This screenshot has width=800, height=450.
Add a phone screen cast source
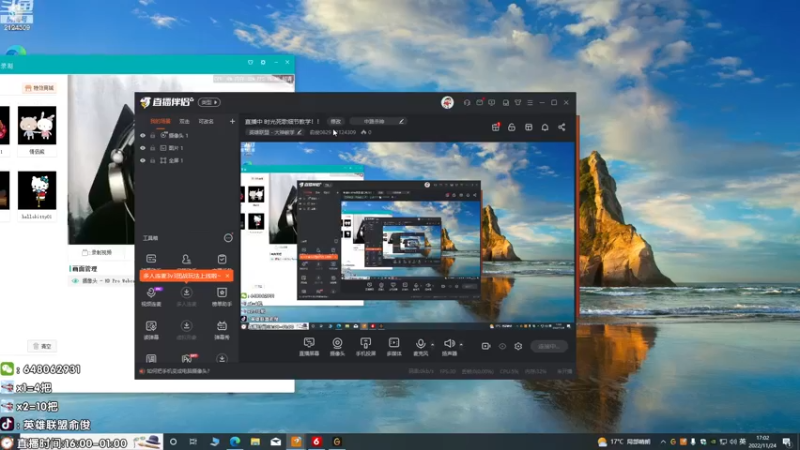pos(365,346)
